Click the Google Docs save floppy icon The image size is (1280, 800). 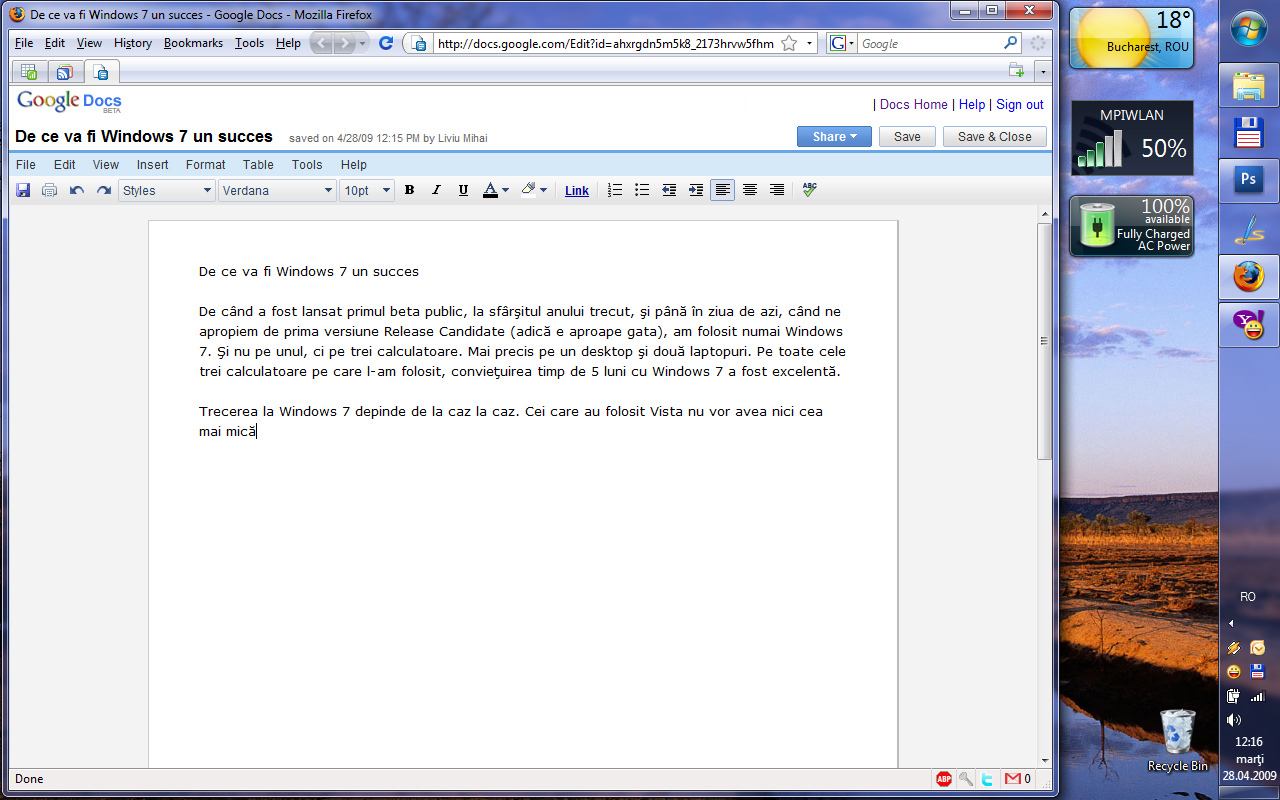click(x=23, y=190)
